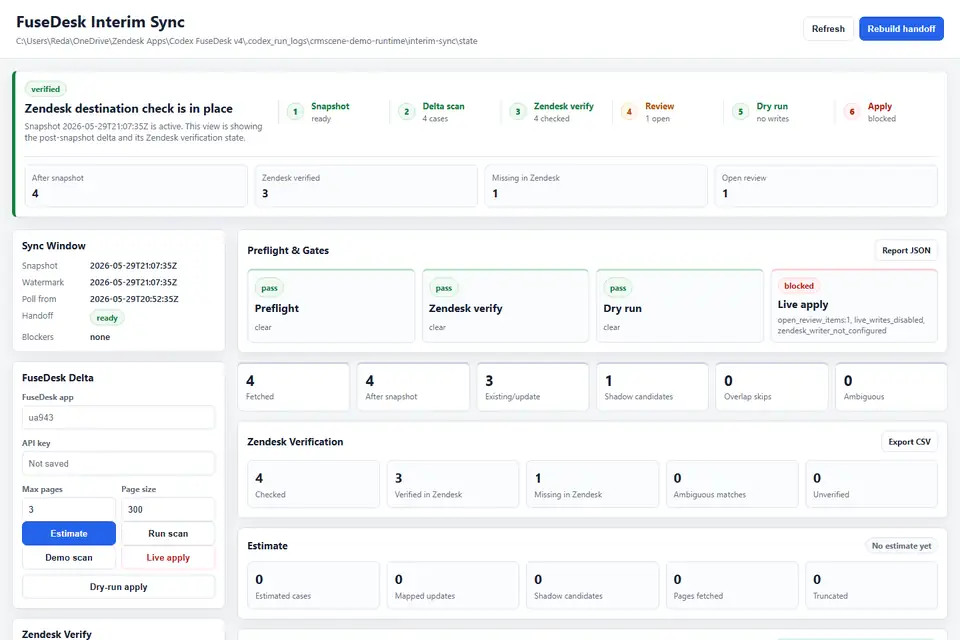Click pass badge on Preflight card
The image size is (960, 640).
[x=269, y=288]
